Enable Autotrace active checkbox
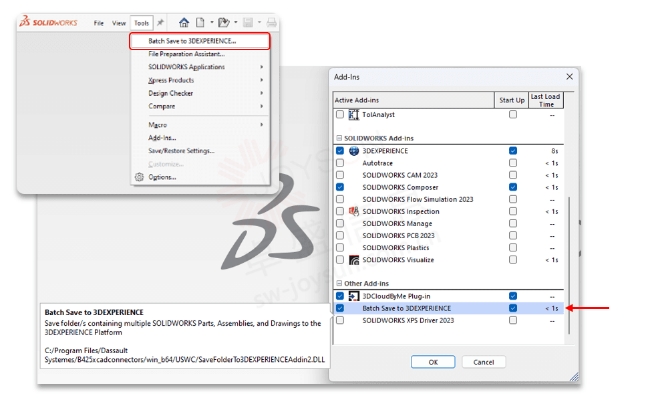647x404 pixels. 340,163
